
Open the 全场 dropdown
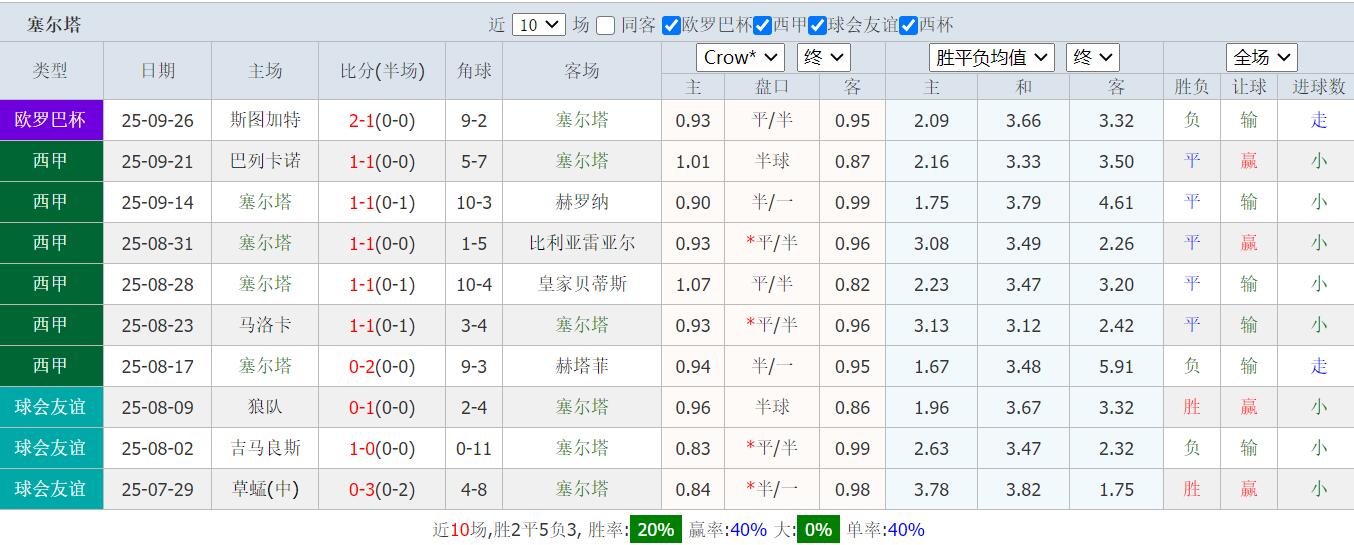(x=1261, y=57)
